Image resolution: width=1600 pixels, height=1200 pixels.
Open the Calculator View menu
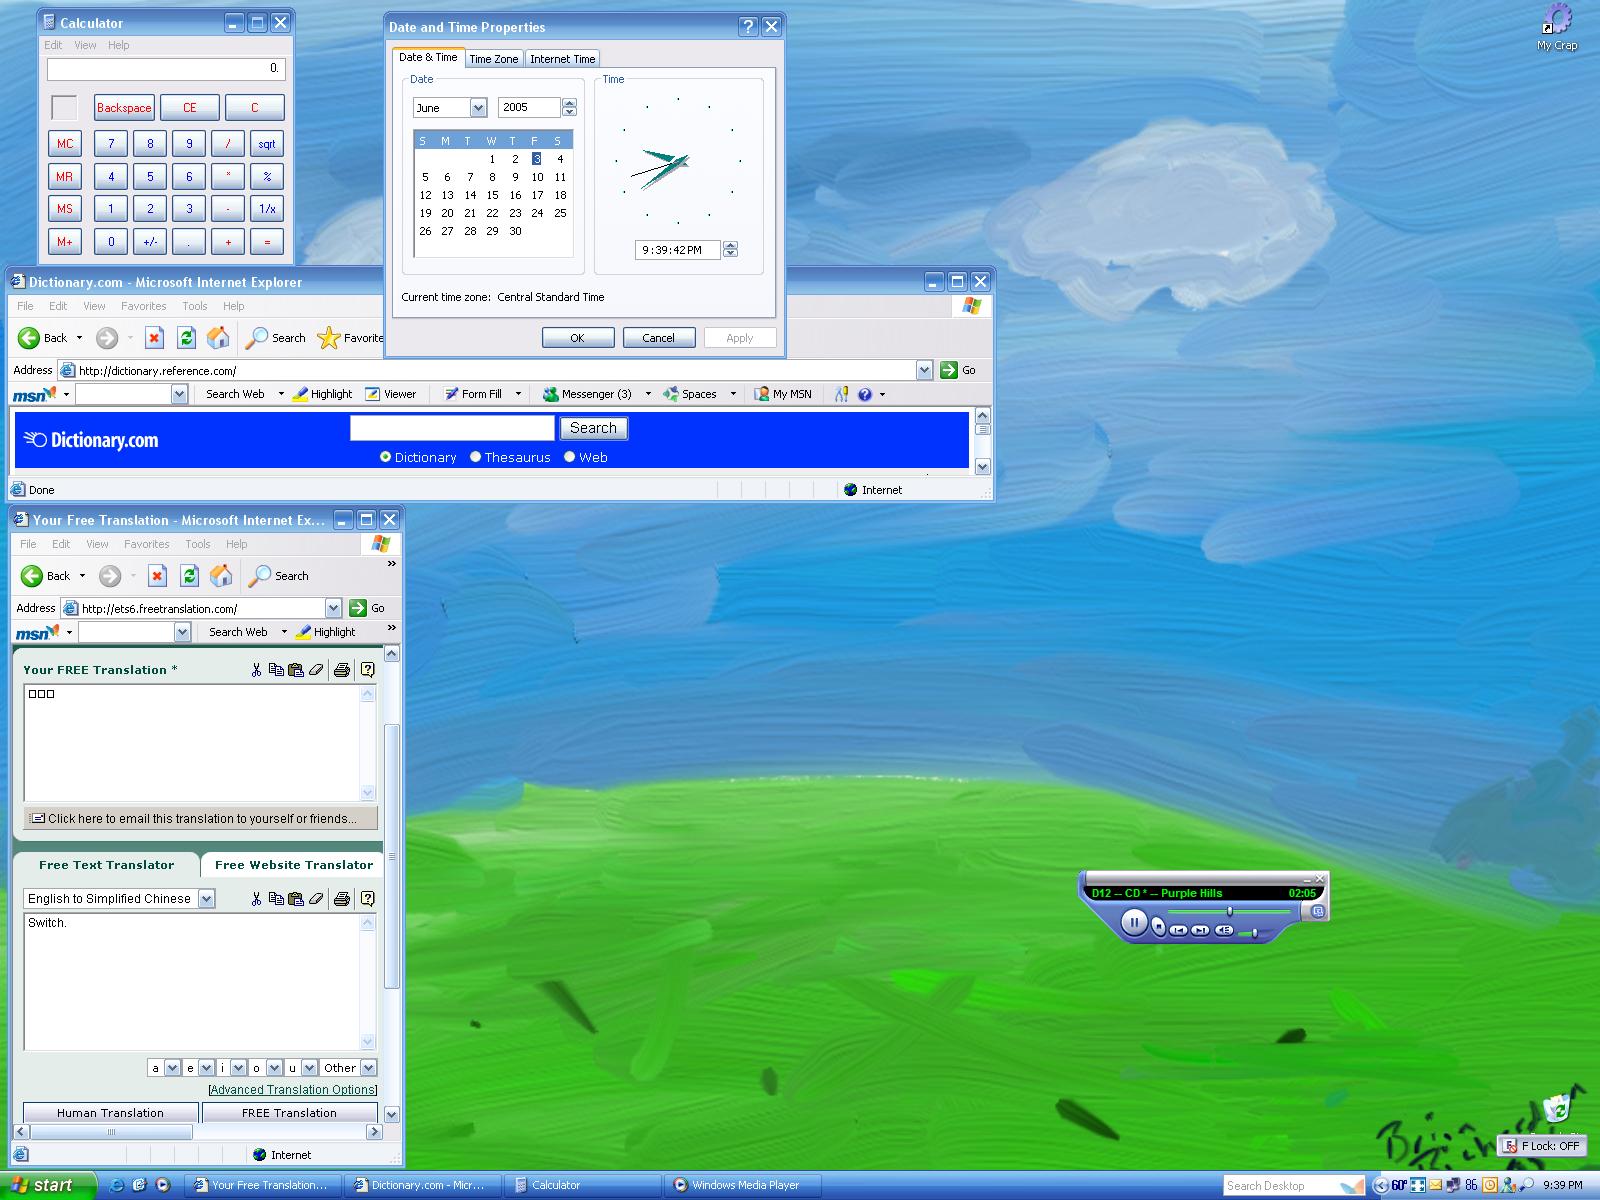(85, 45)
